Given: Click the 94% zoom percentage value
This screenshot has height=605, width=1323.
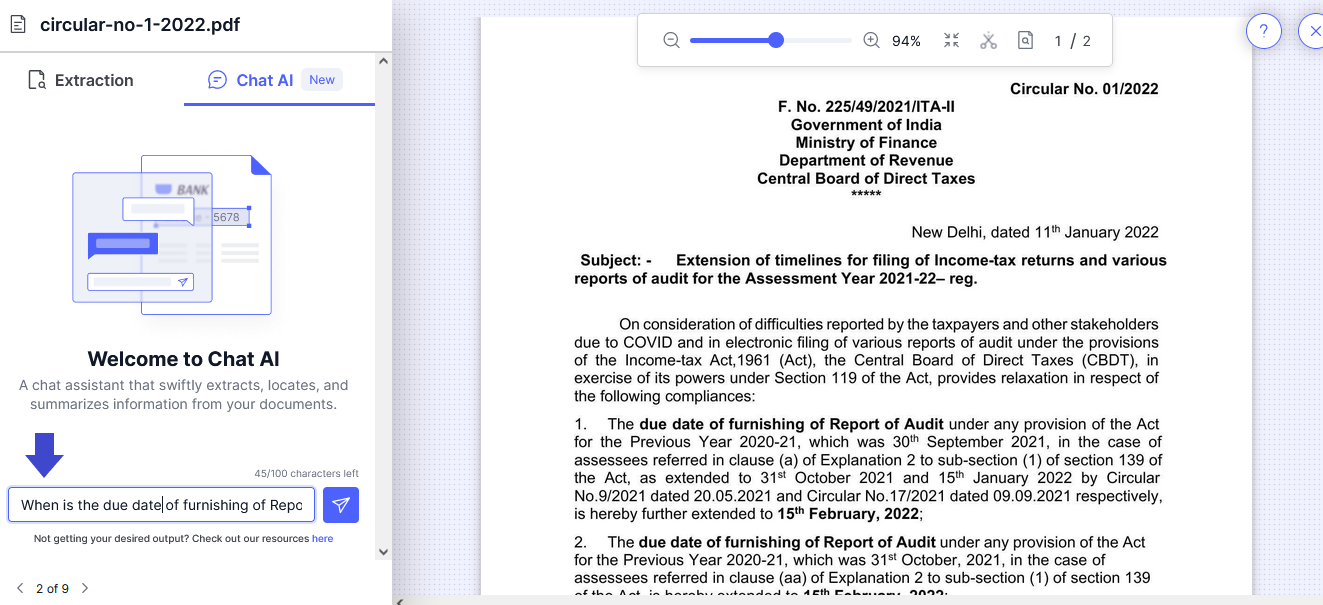Looking at the screenshot, I should 906,41.
